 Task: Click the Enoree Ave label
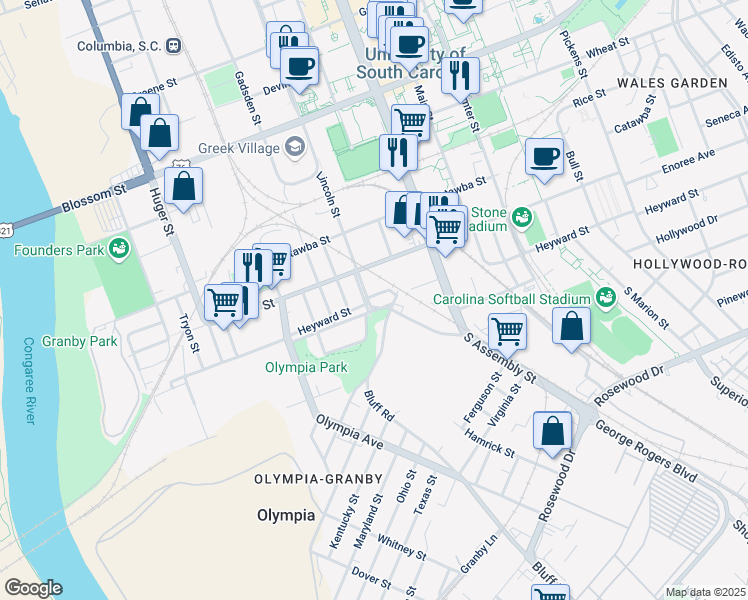pos(688,161)
